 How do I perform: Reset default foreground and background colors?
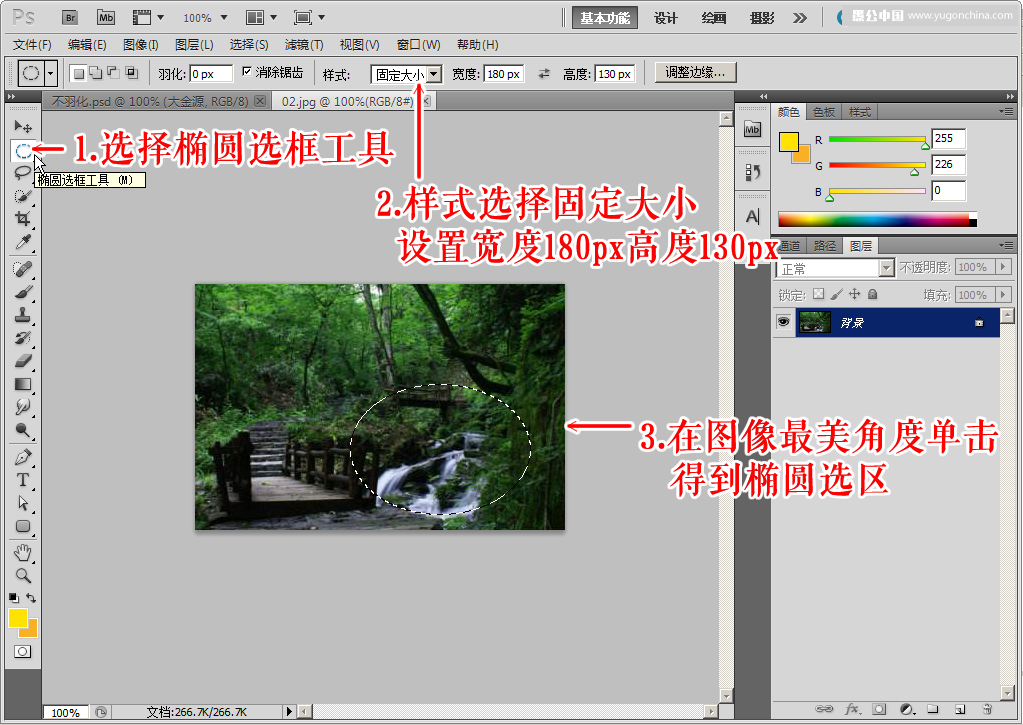(x=14, y=598)
